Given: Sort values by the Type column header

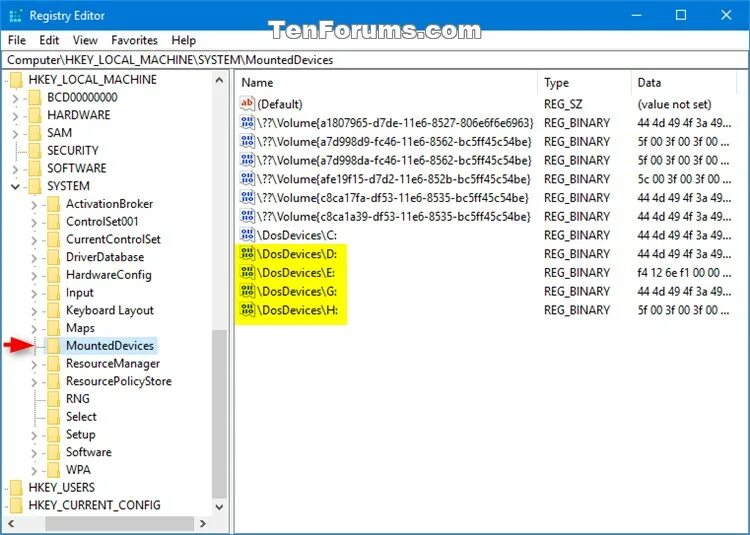Looking at the screenshot, I should [585, 83].
